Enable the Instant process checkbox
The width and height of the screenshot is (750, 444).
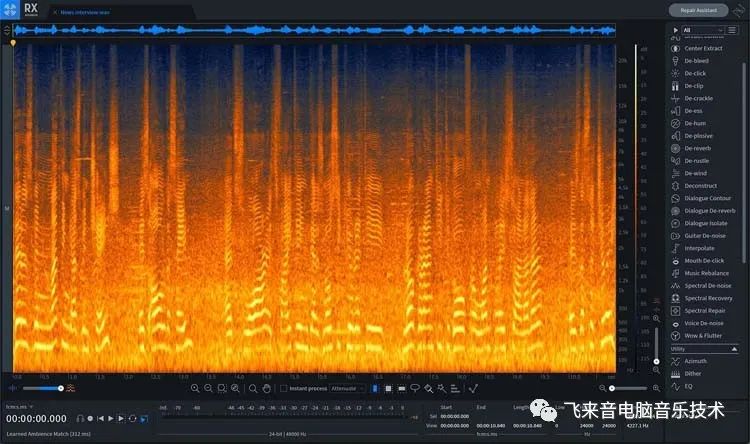point(284,388)
